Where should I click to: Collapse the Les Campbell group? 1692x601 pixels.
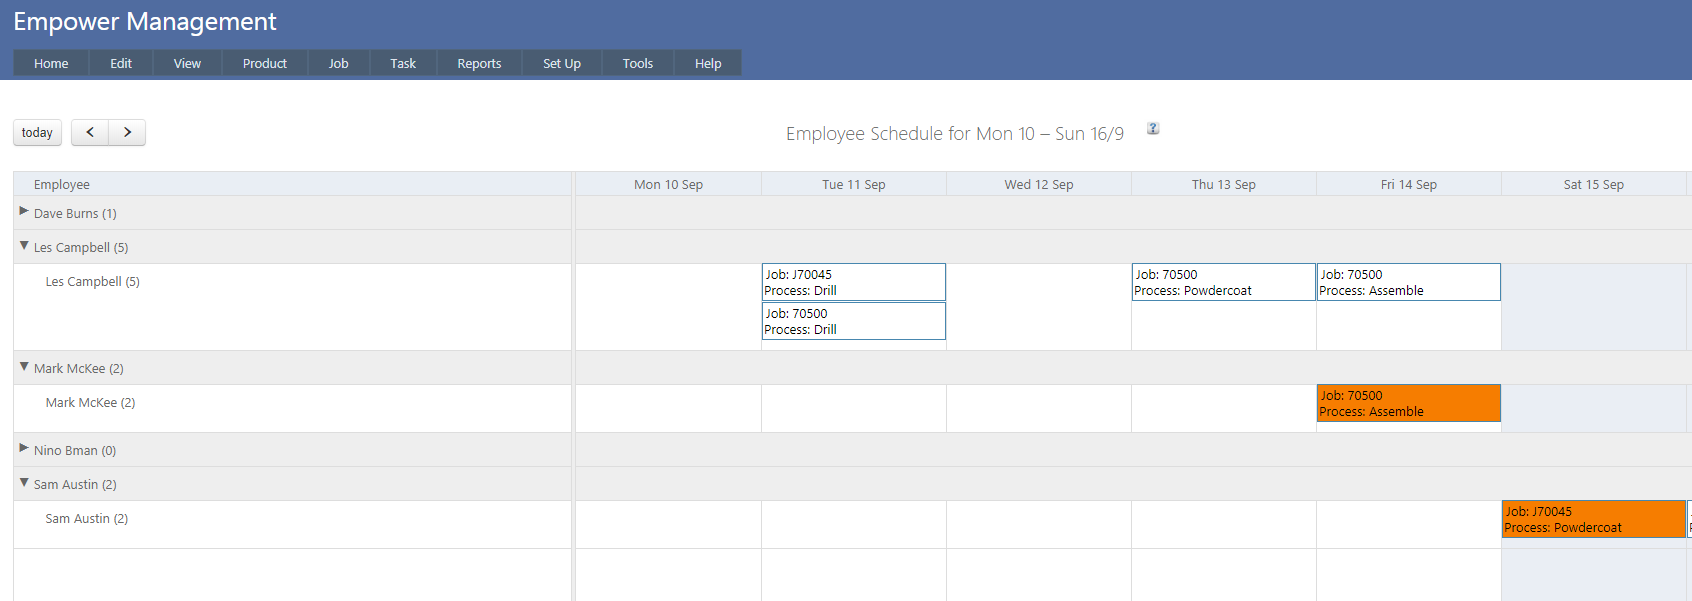pyautogui.click(x=24, y=246)
